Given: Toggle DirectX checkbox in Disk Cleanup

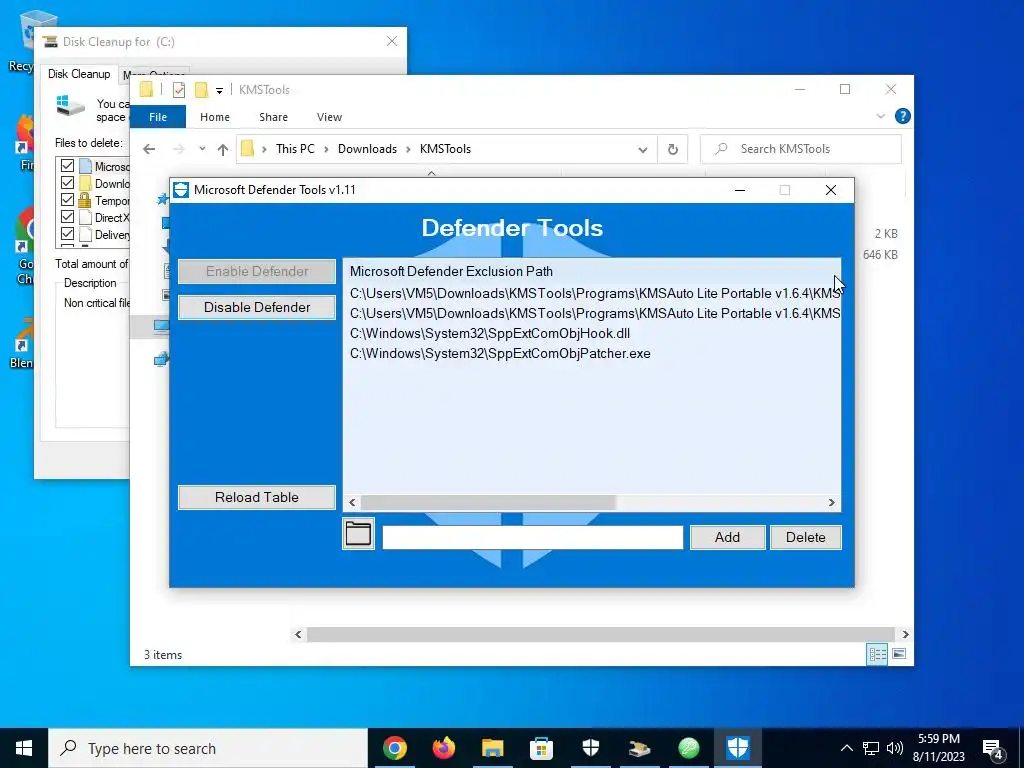Looking at the screenshot, I should 67,217.
